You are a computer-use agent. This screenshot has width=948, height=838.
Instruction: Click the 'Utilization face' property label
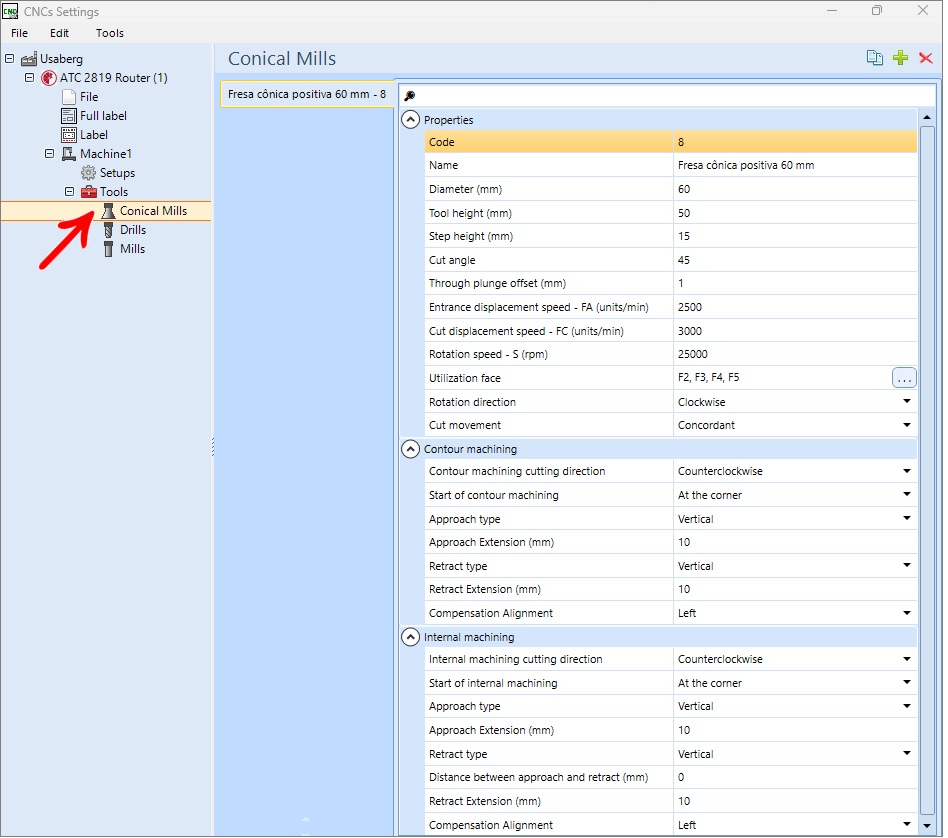[464, 378]
